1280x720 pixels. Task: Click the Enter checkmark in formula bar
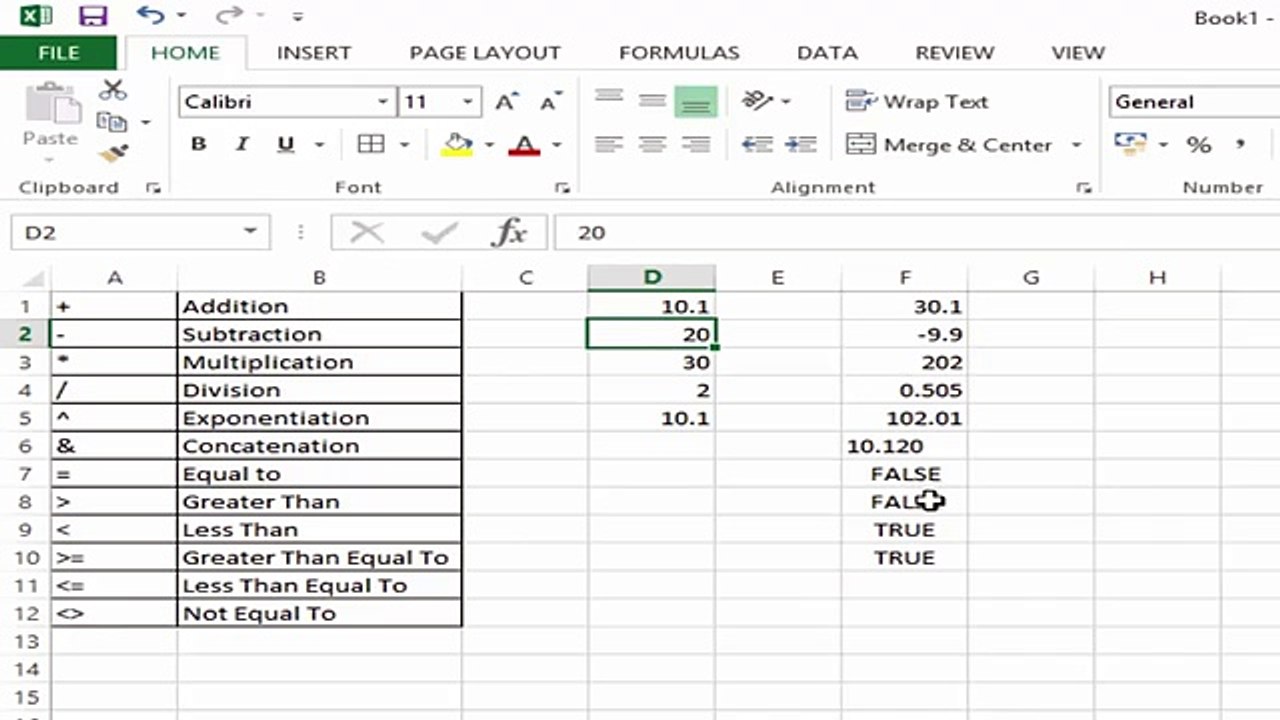(438, 232)
